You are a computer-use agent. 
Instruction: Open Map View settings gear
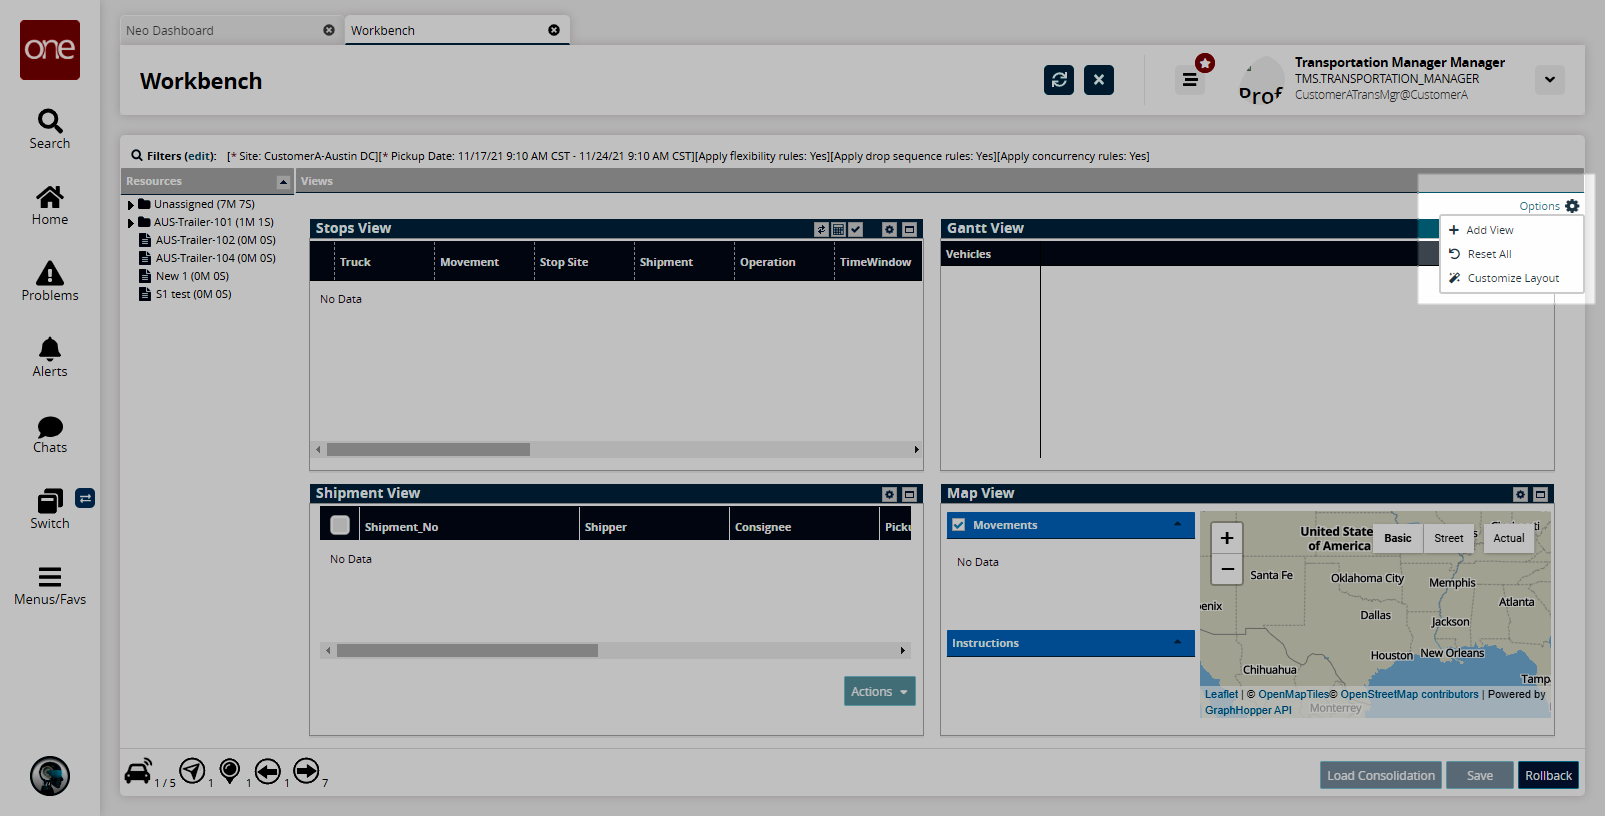tap(1520, 494)
